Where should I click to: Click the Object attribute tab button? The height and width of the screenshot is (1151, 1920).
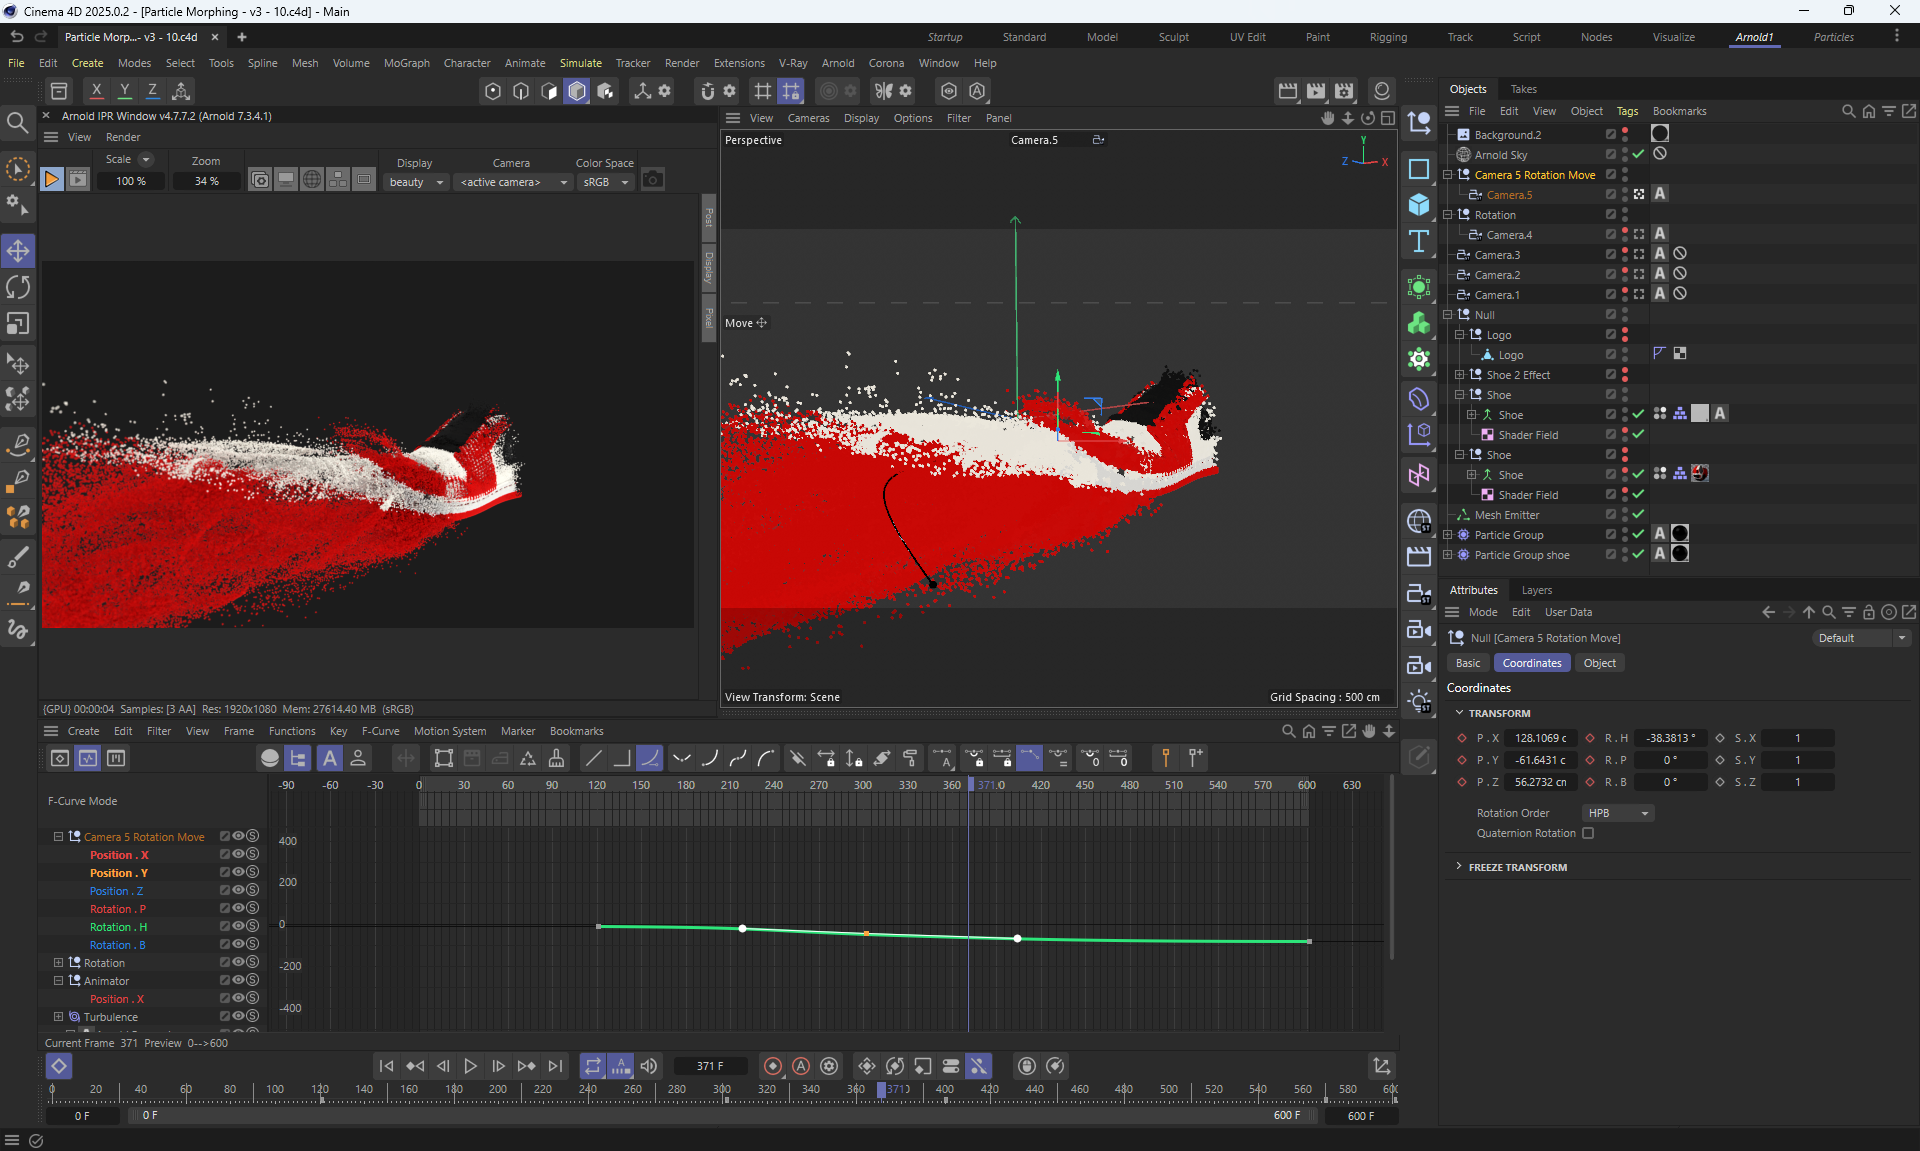tap(1599, 663)
